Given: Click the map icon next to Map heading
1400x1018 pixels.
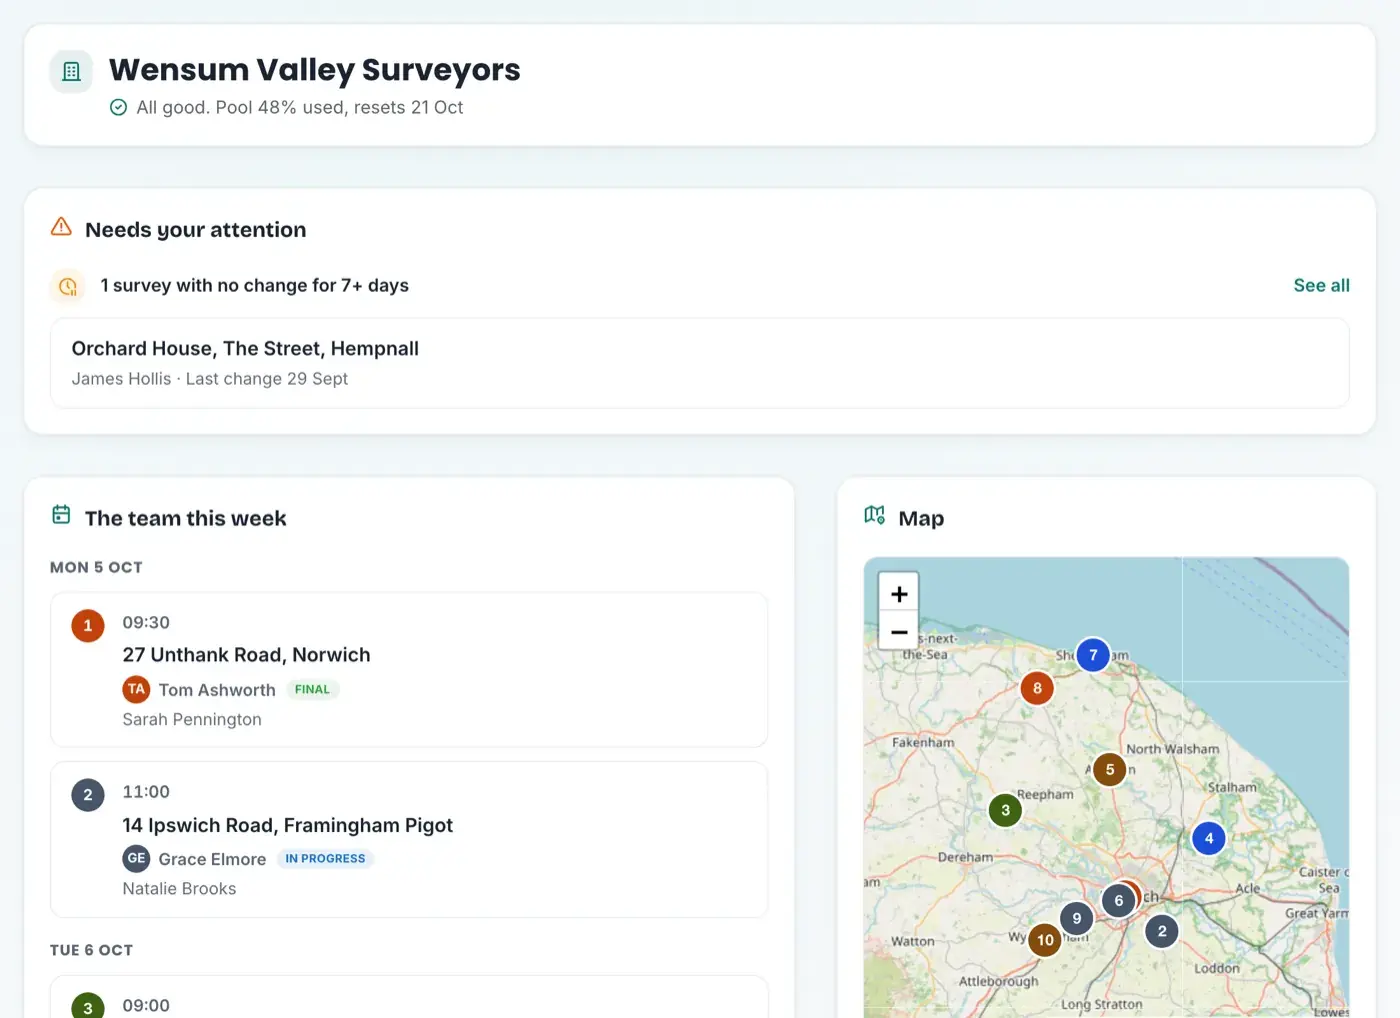Looking at the screenshot, I should point(875,515).
